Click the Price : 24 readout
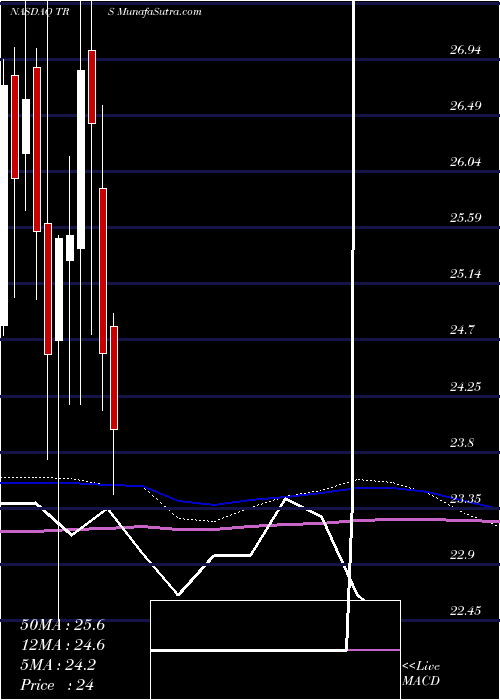The height and width of the screenshot is (700, 500). [57, 685]
